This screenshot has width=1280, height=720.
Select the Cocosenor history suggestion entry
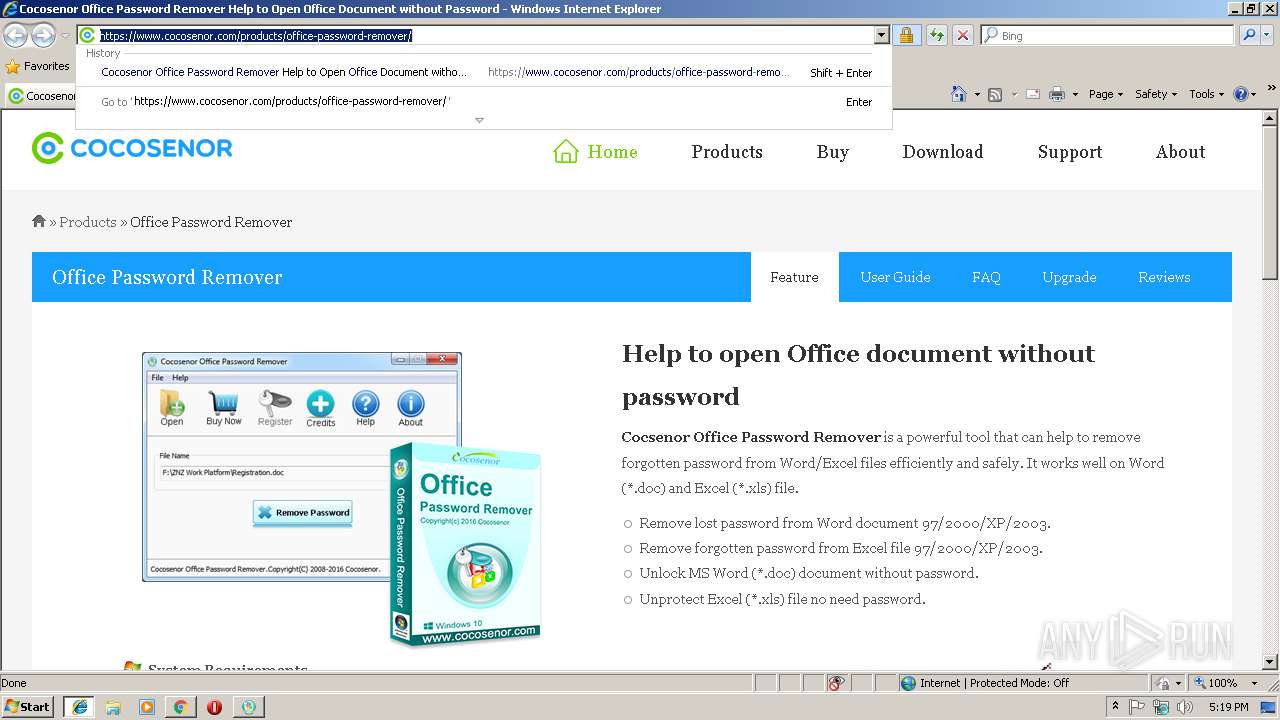484,72
